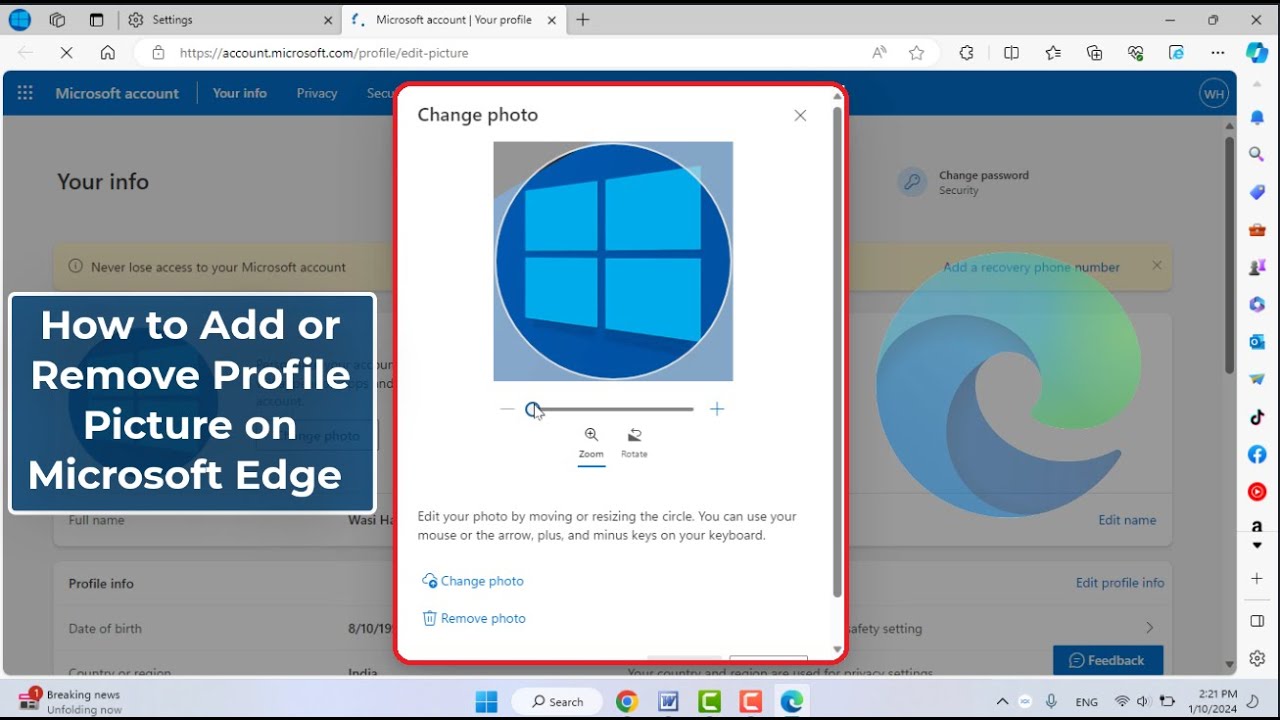Open the sidebar Games icon
This screenshot has width=1280, height=720.
coord(1257,267)
